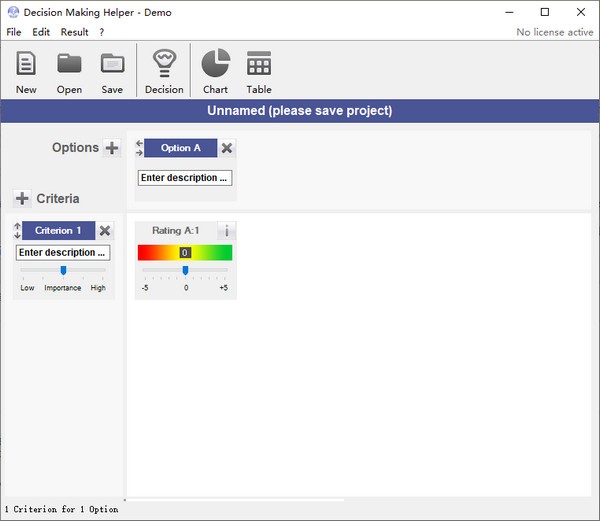View the pie Chart result
600x521 pixels.
click(215, 72)
